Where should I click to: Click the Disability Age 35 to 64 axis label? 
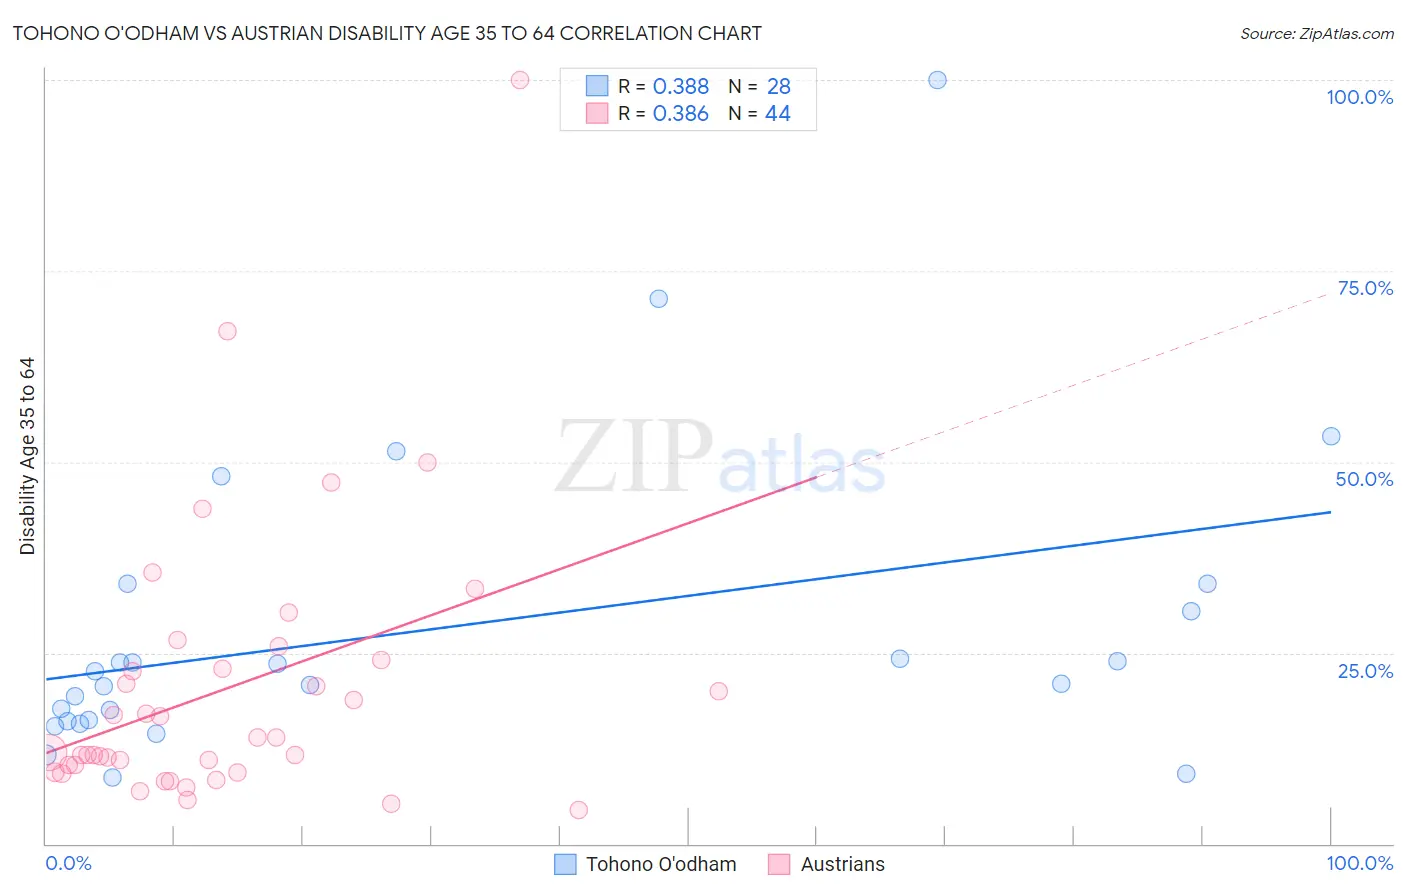[27, 456]
